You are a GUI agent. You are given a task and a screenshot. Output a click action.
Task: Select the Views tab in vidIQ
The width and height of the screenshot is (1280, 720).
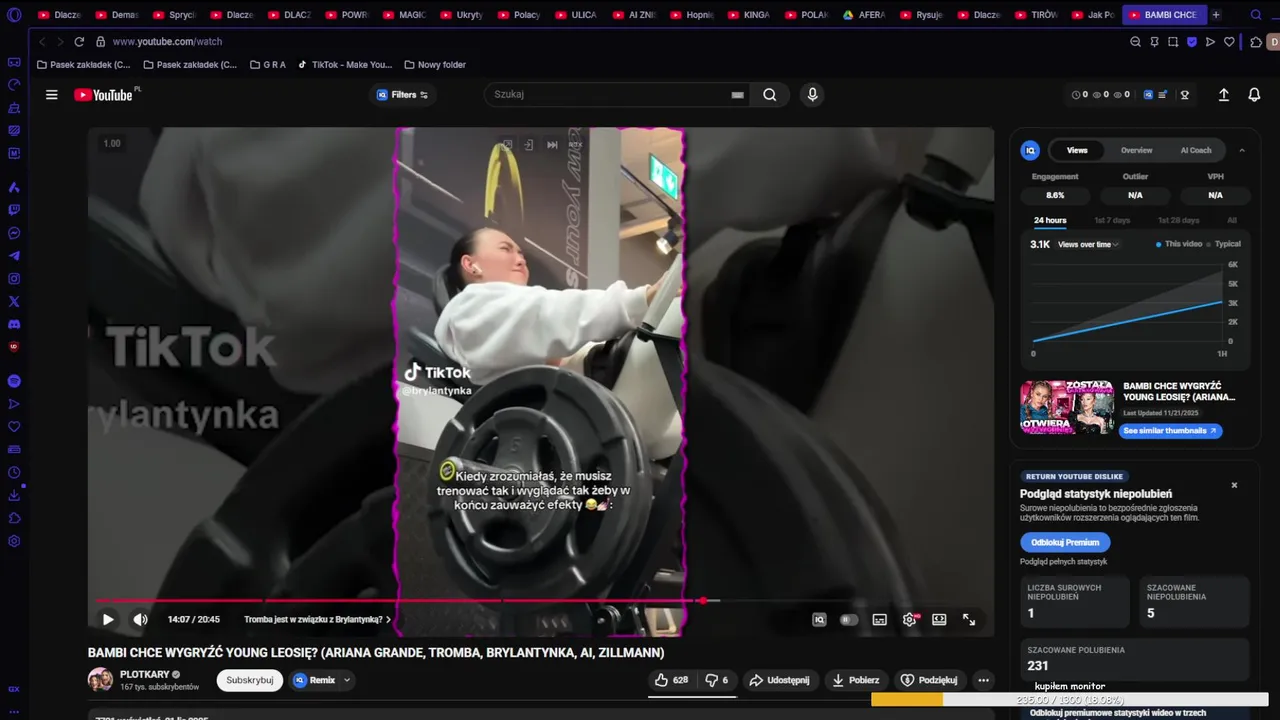(1077, 150)
